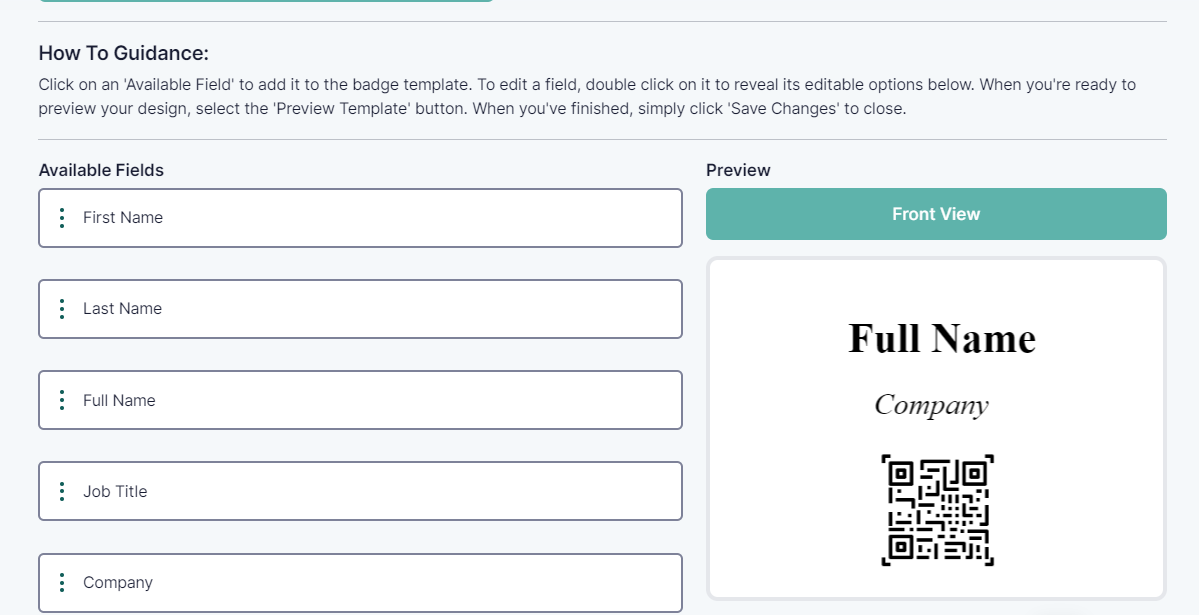Click the teal button at top edge

pos(266,1)
